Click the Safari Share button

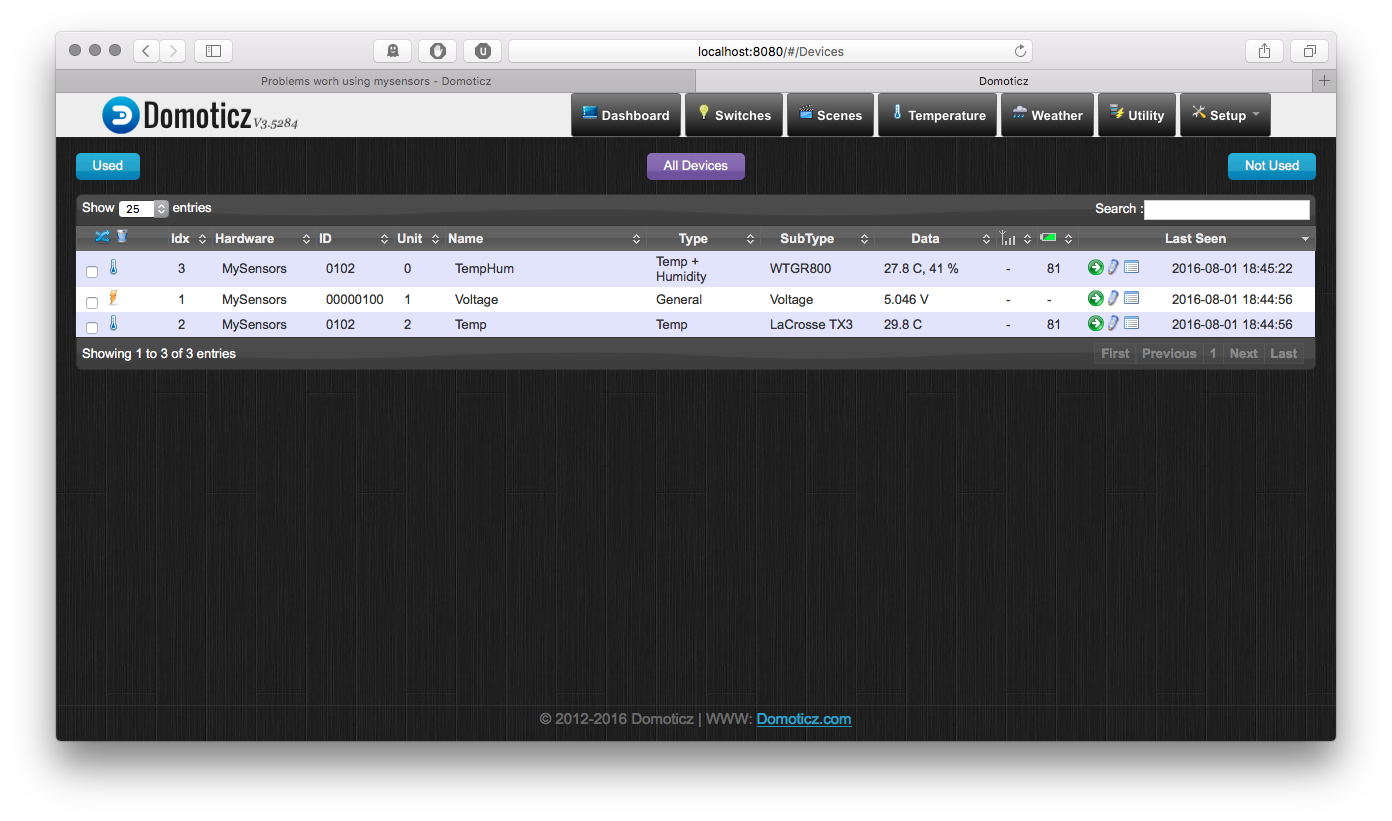pos(1265,51)
